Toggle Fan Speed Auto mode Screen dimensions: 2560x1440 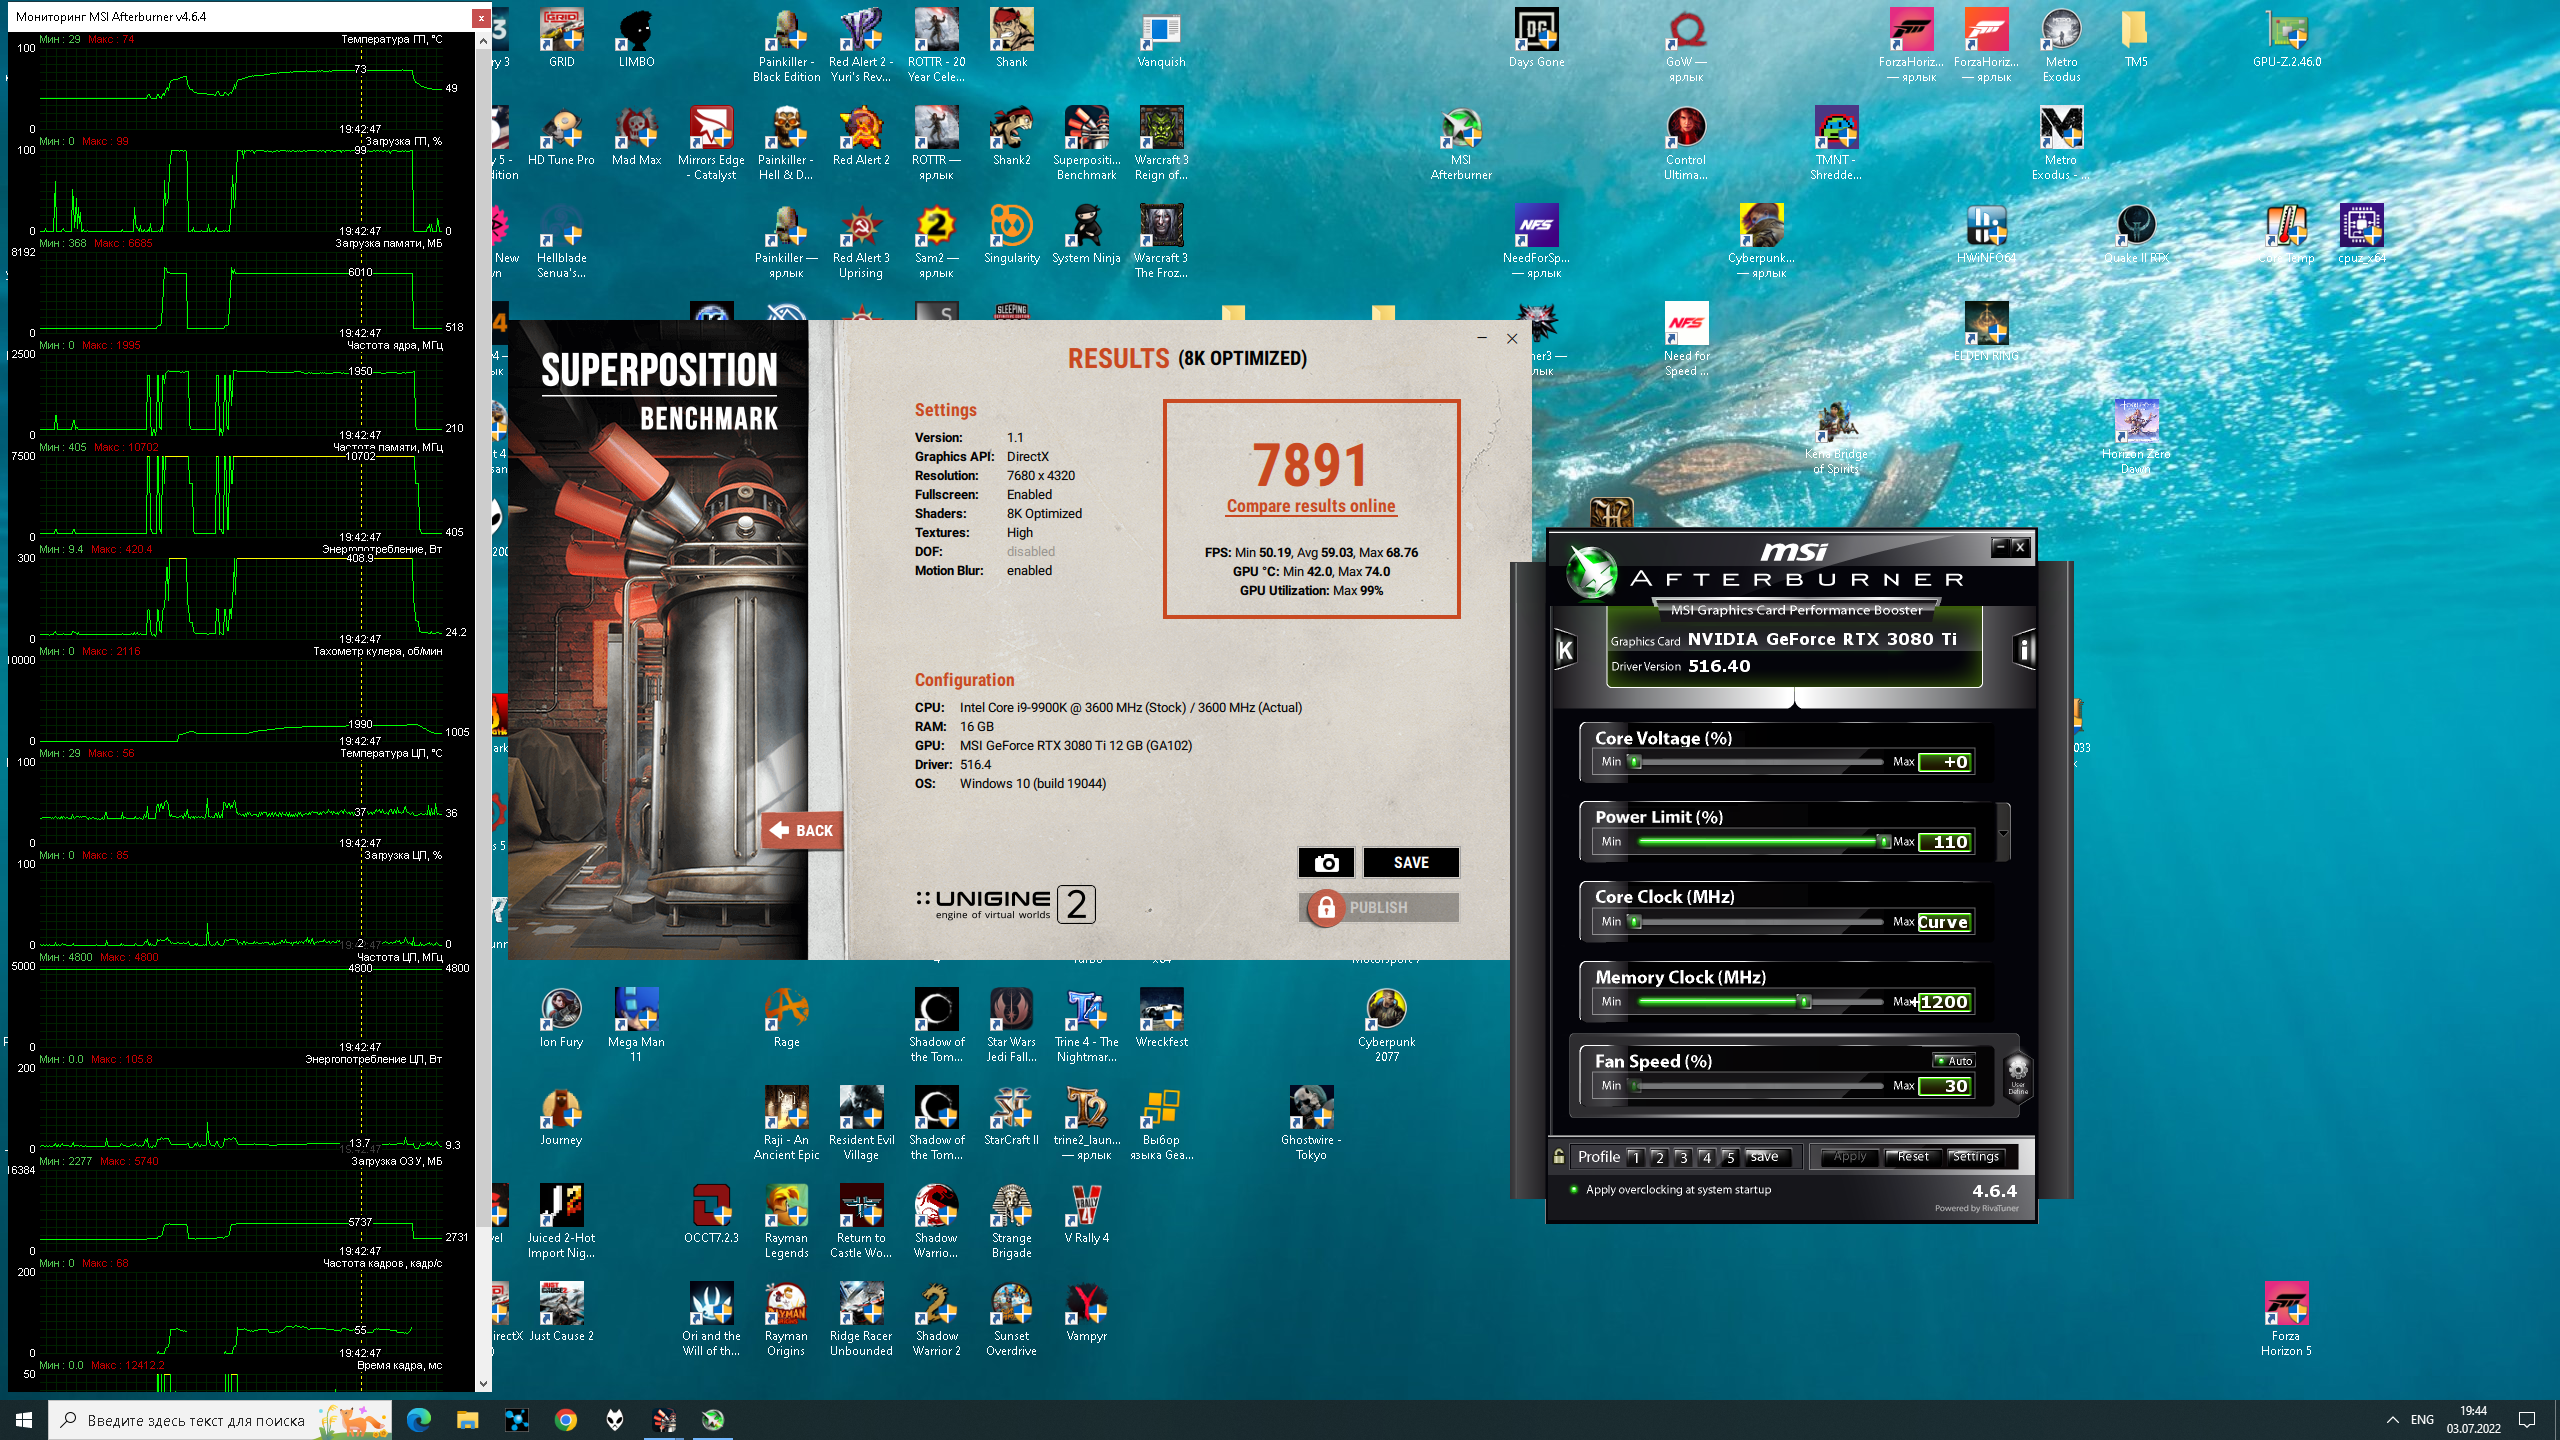tap(1954, 1060)
